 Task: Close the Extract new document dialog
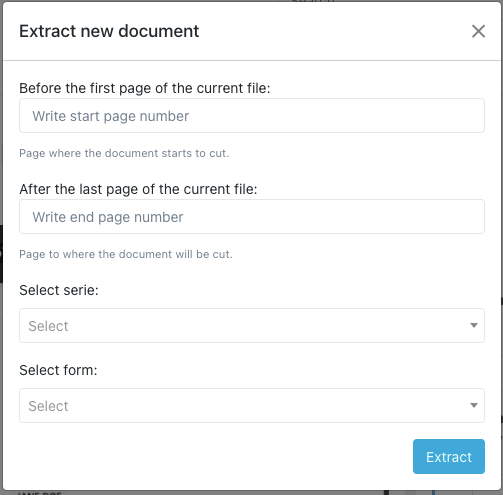click(x=478, y=31)
